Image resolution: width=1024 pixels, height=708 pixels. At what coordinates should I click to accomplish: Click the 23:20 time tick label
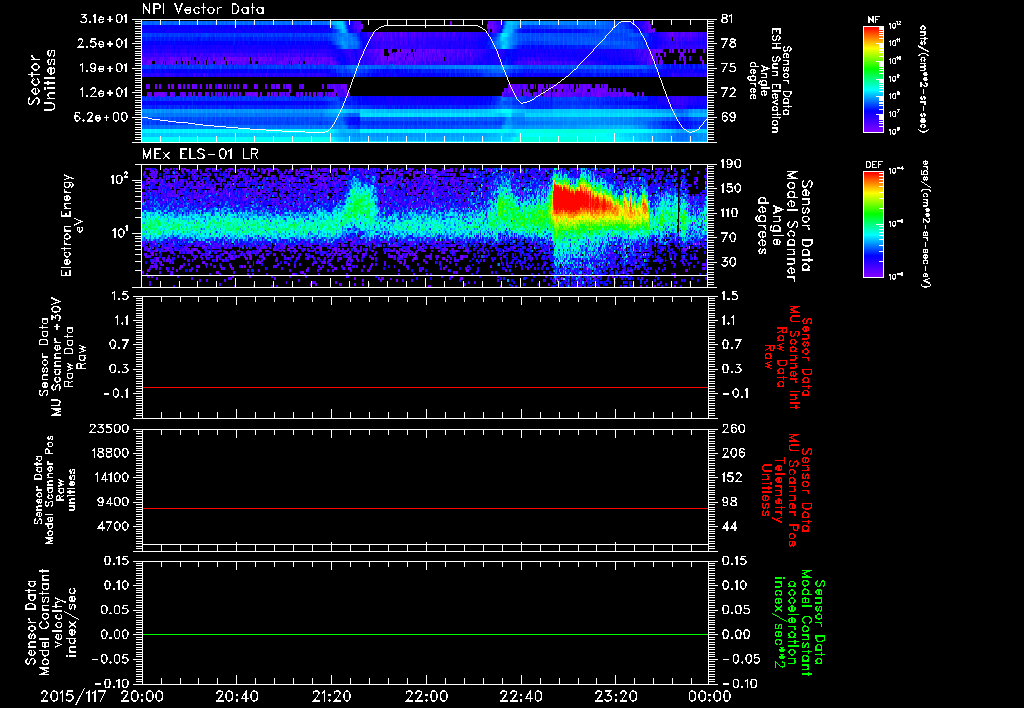[615, 696]
